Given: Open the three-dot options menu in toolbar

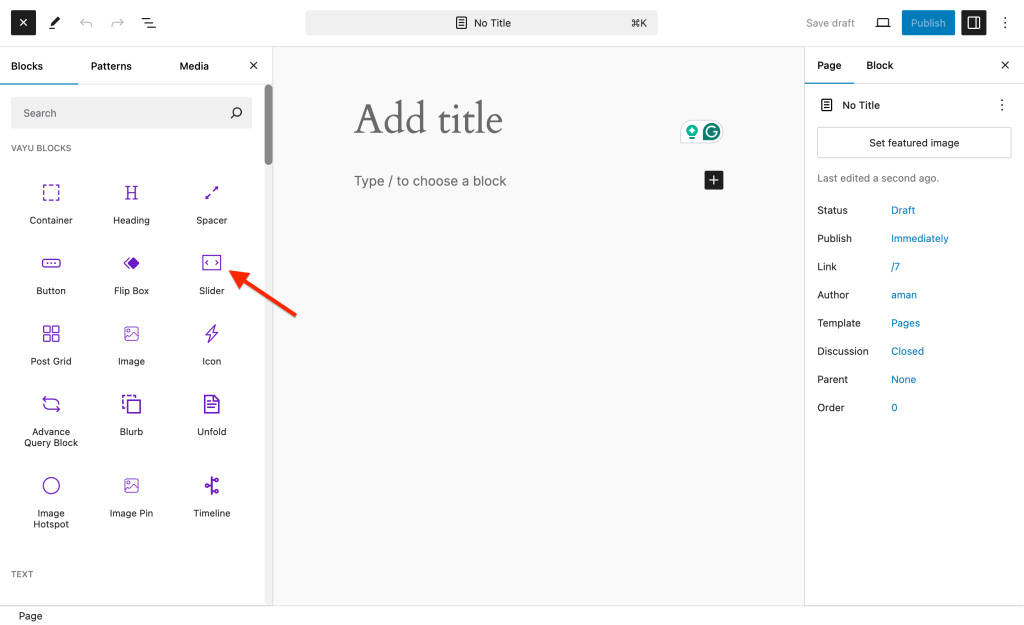Looking at the screenshot, I should click(x=1005, y=23).
